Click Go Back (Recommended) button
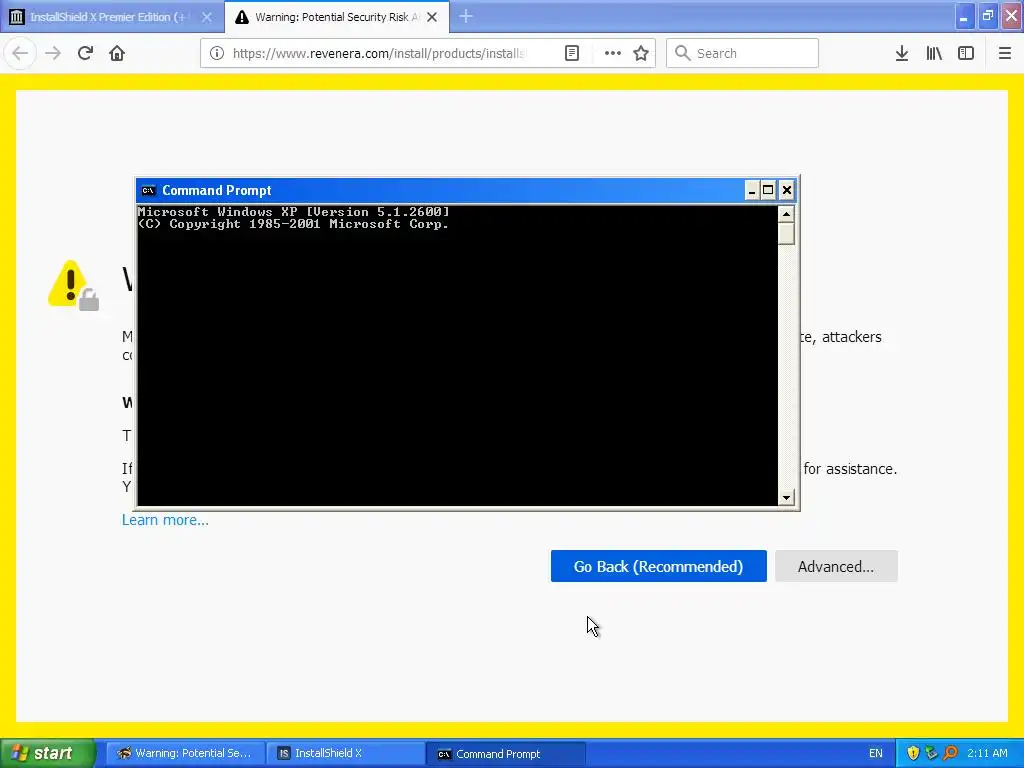1024x768 pixels. tap(658, 566)
